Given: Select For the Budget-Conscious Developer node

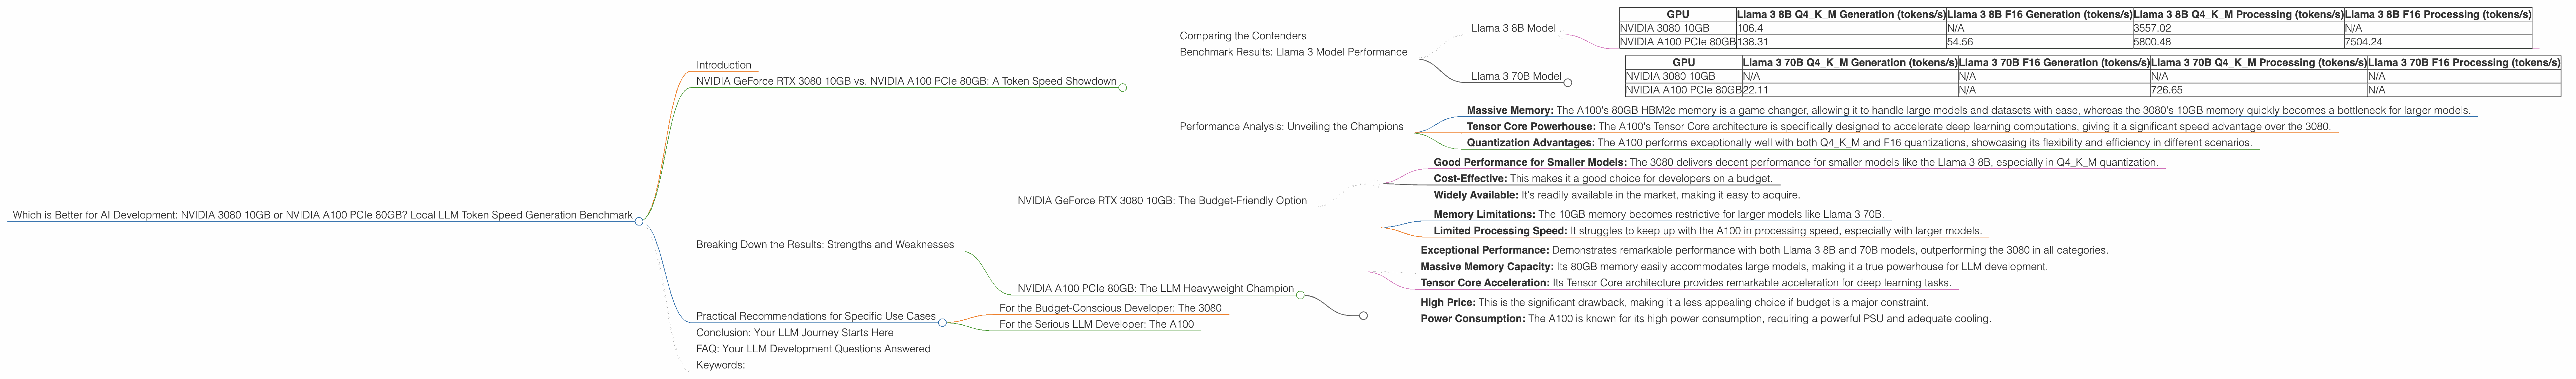Looking at the screenshot, I should [1110, 308].
